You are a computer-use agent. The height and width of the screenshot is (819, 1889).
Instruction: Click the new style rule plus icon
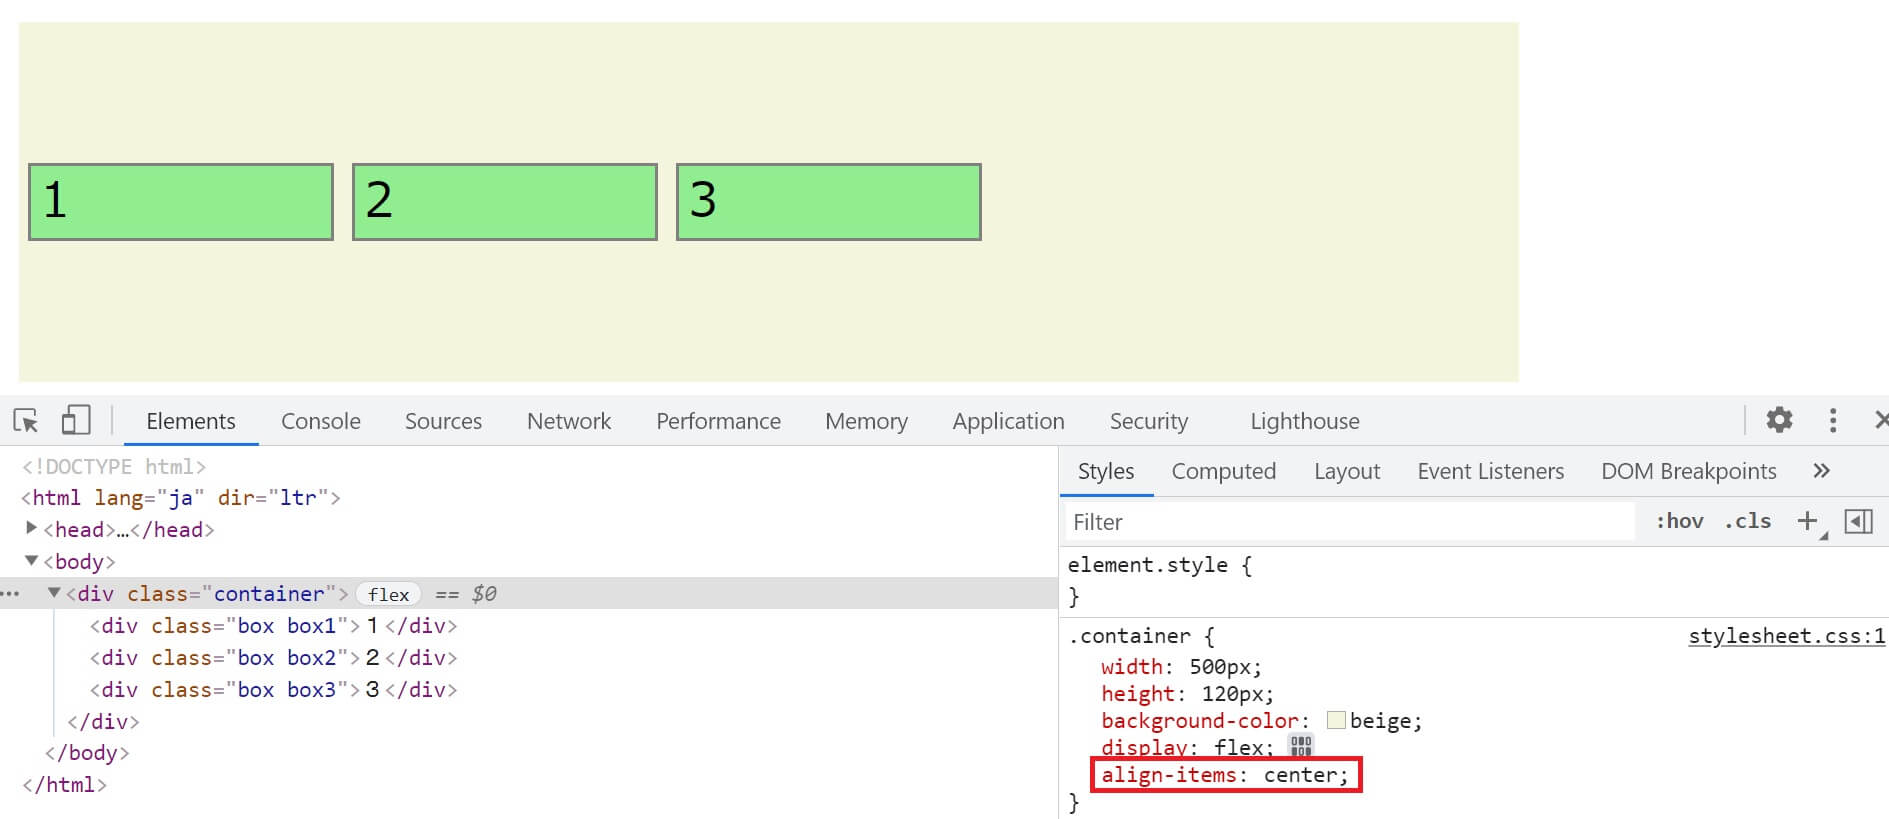coord(1807,521)
